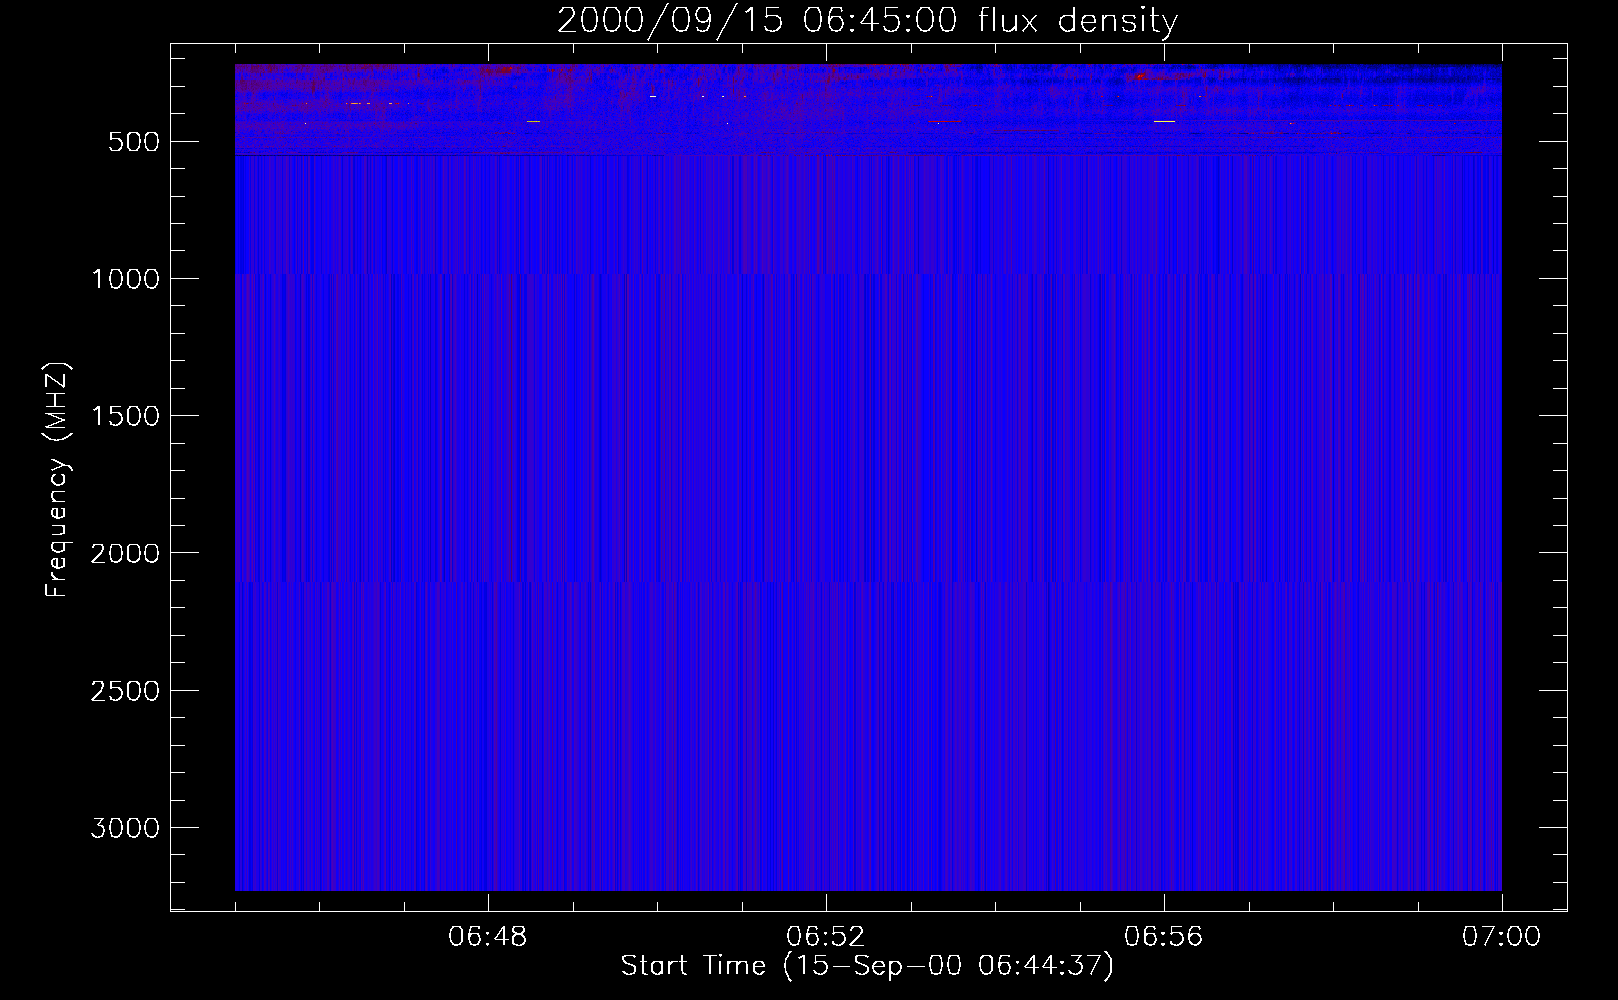Select the 06:56 time tick label
The image size is (1618, 1000).
coord(1164,937)
